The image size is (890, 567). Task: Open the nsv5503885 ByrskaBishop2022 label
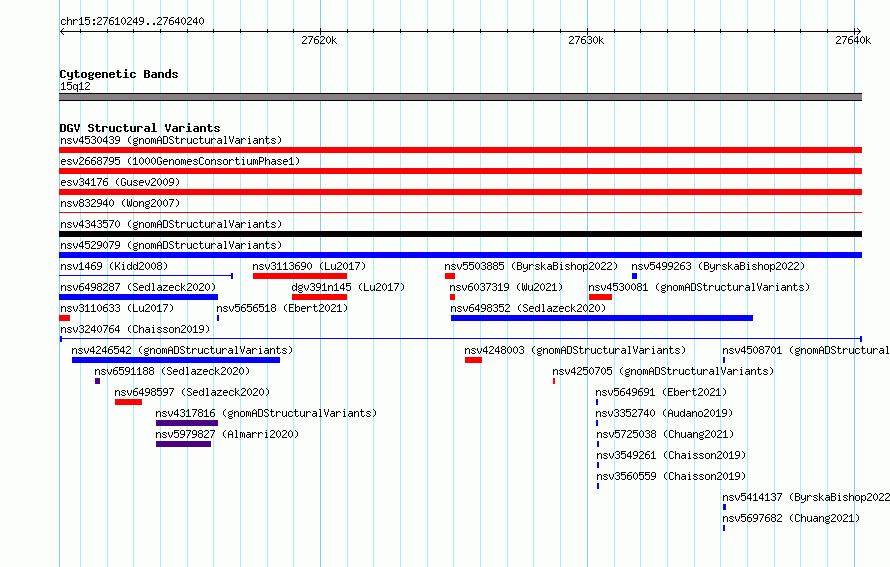pyautogui.click(x=531, y=266)
